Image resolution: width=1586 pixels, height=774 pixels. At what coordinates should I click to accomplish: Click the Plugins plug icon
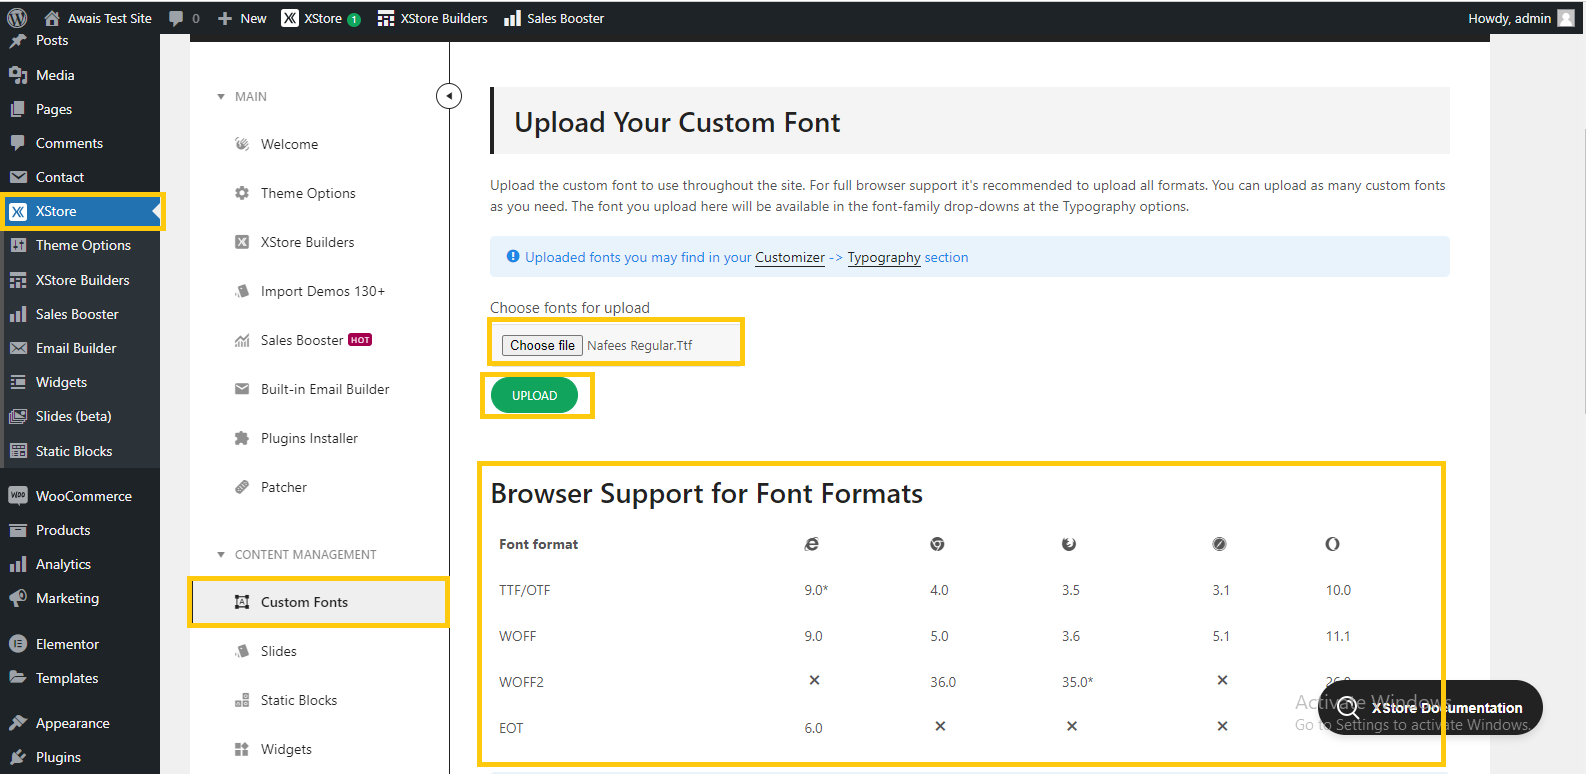[18, 757]
